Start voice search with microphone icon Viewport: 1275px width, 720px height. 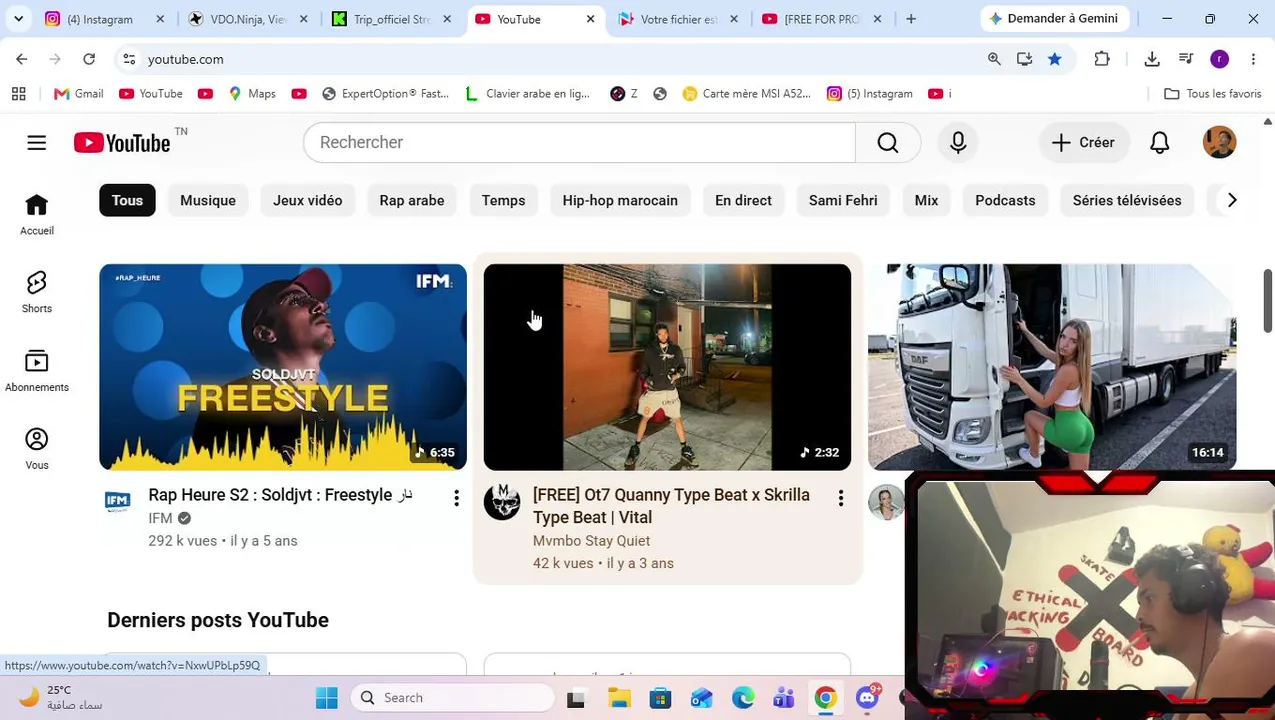pos(958,143)
